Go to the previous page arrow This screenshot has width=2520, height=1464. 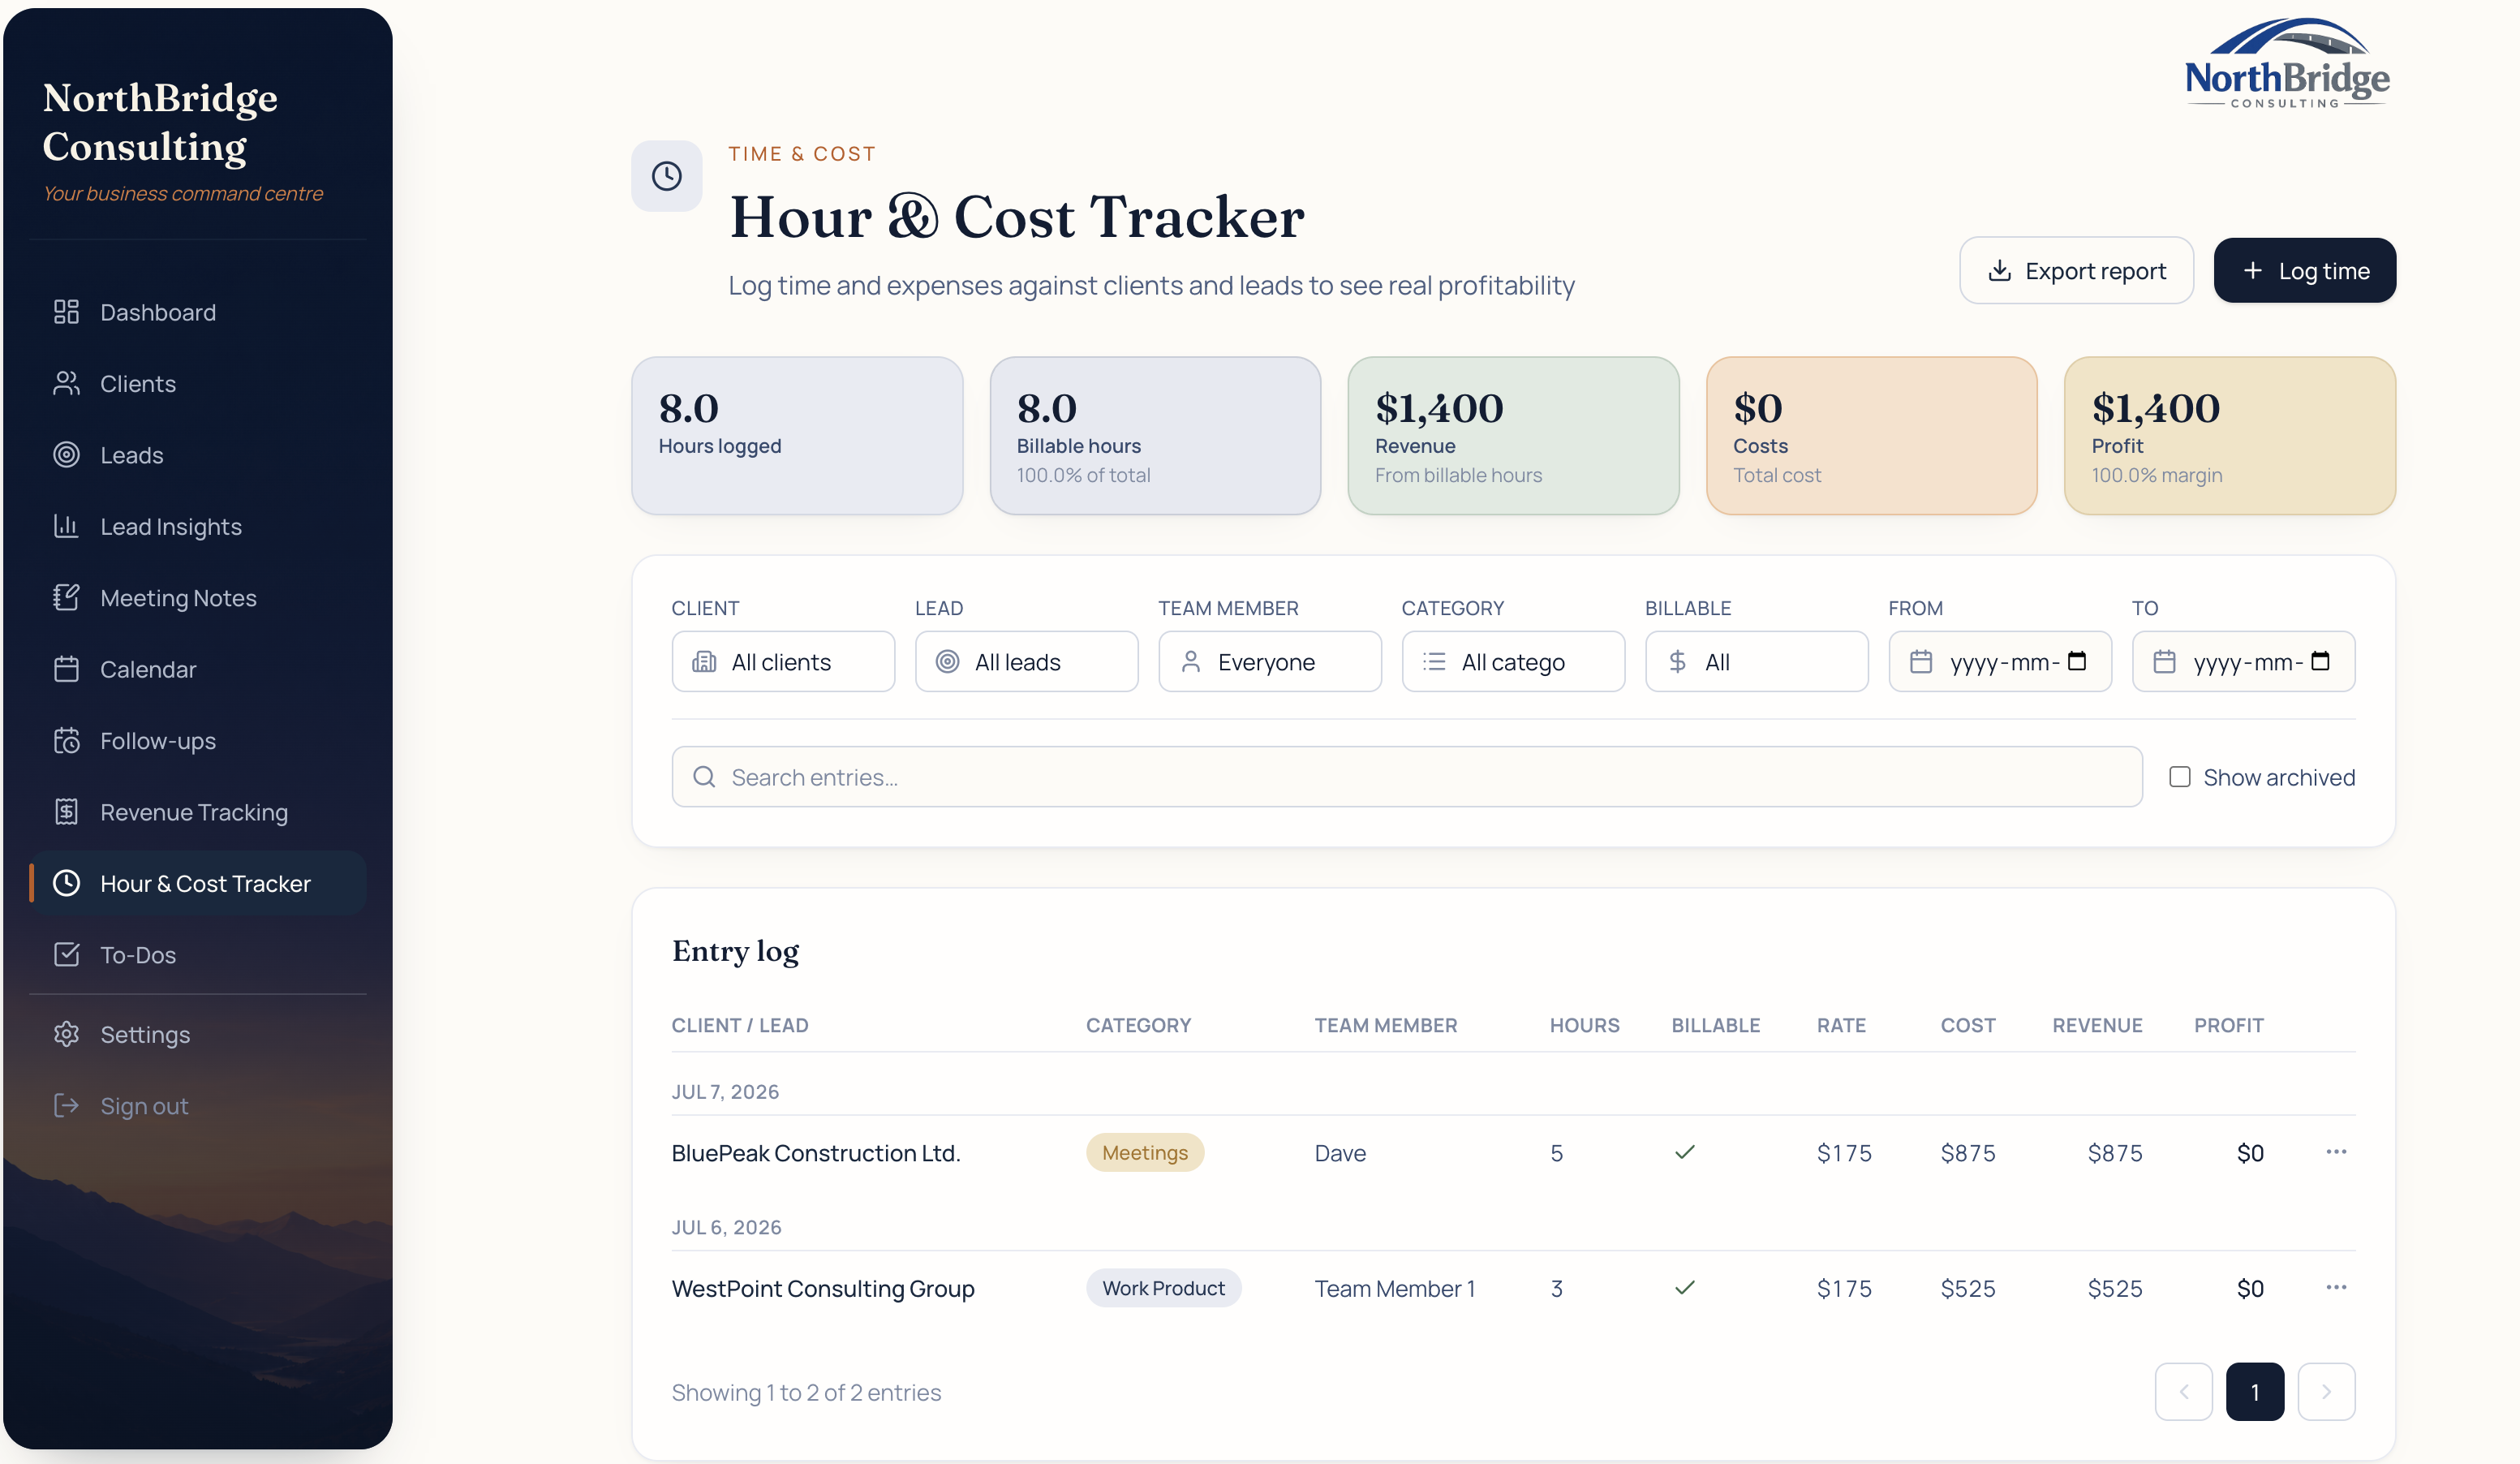point(2184,1392)
